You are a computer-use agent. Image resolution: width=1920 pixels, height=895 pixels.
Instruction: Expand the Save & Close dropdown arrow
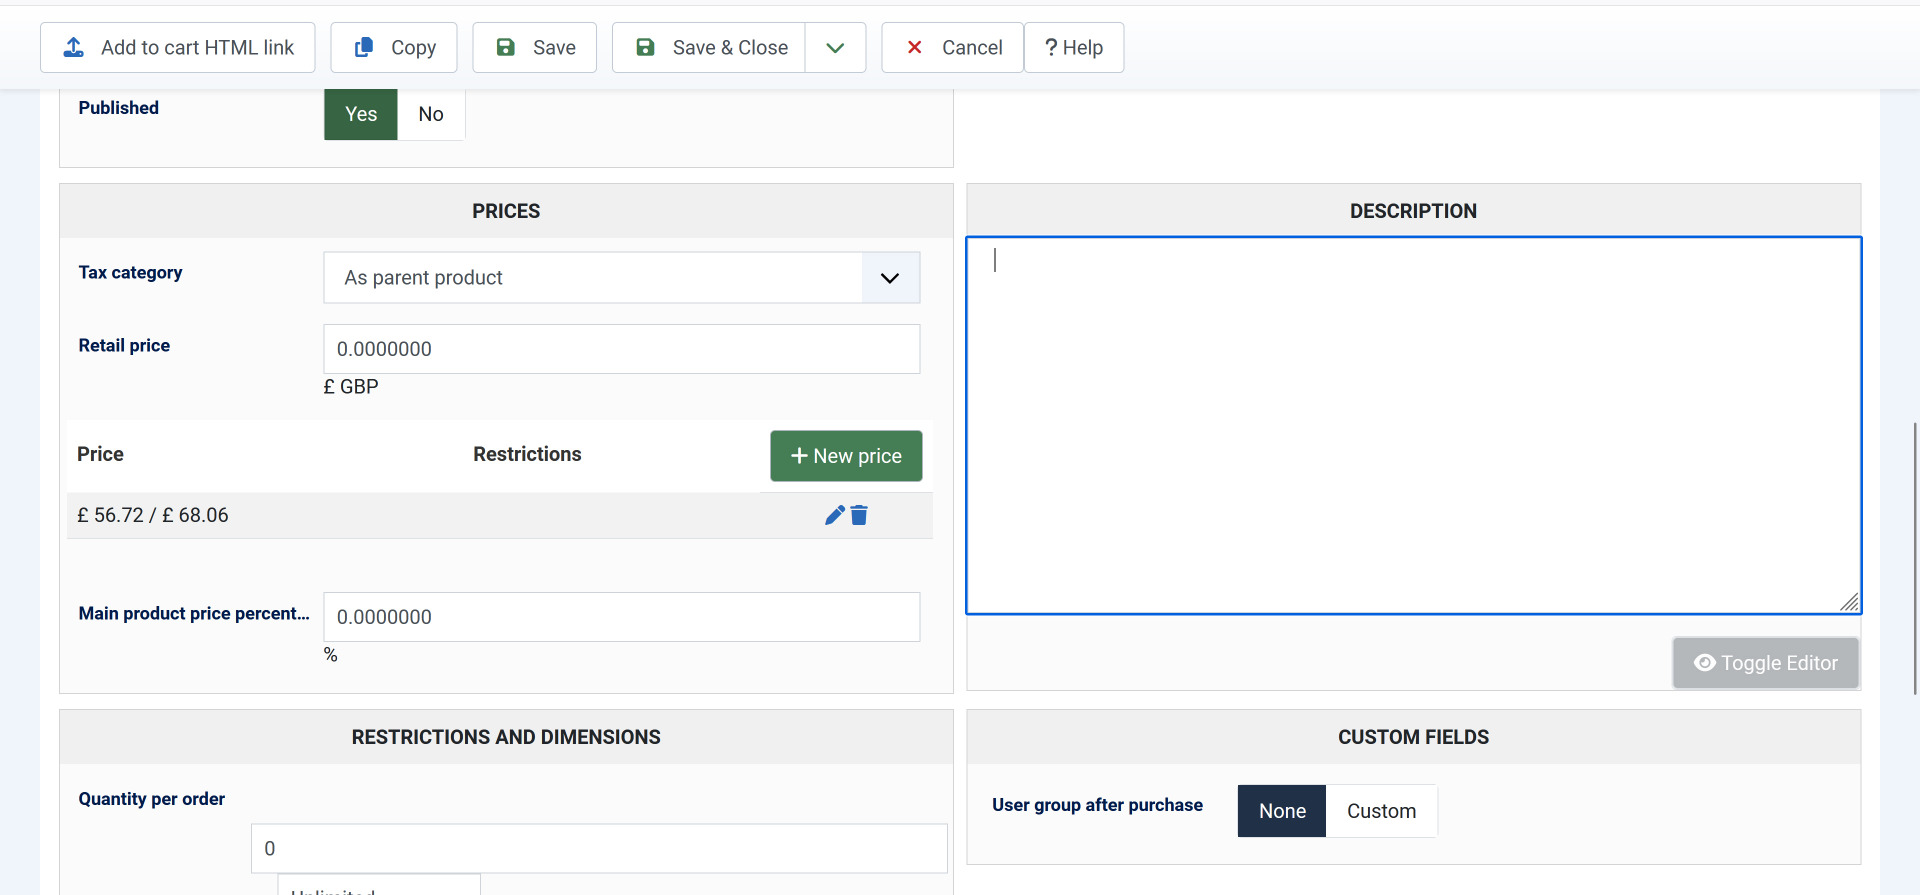click(x=836, y=48)
